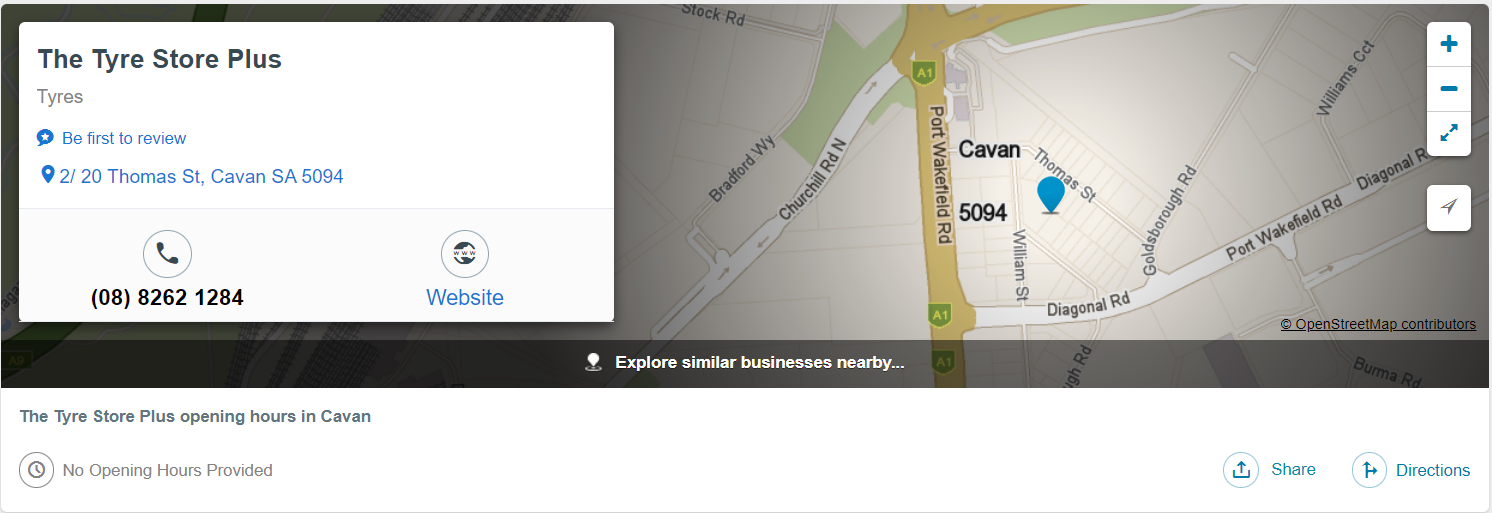This screenshot has width=1492, height=513.
Task: Click the top A1 route shield
Action: 924,73
